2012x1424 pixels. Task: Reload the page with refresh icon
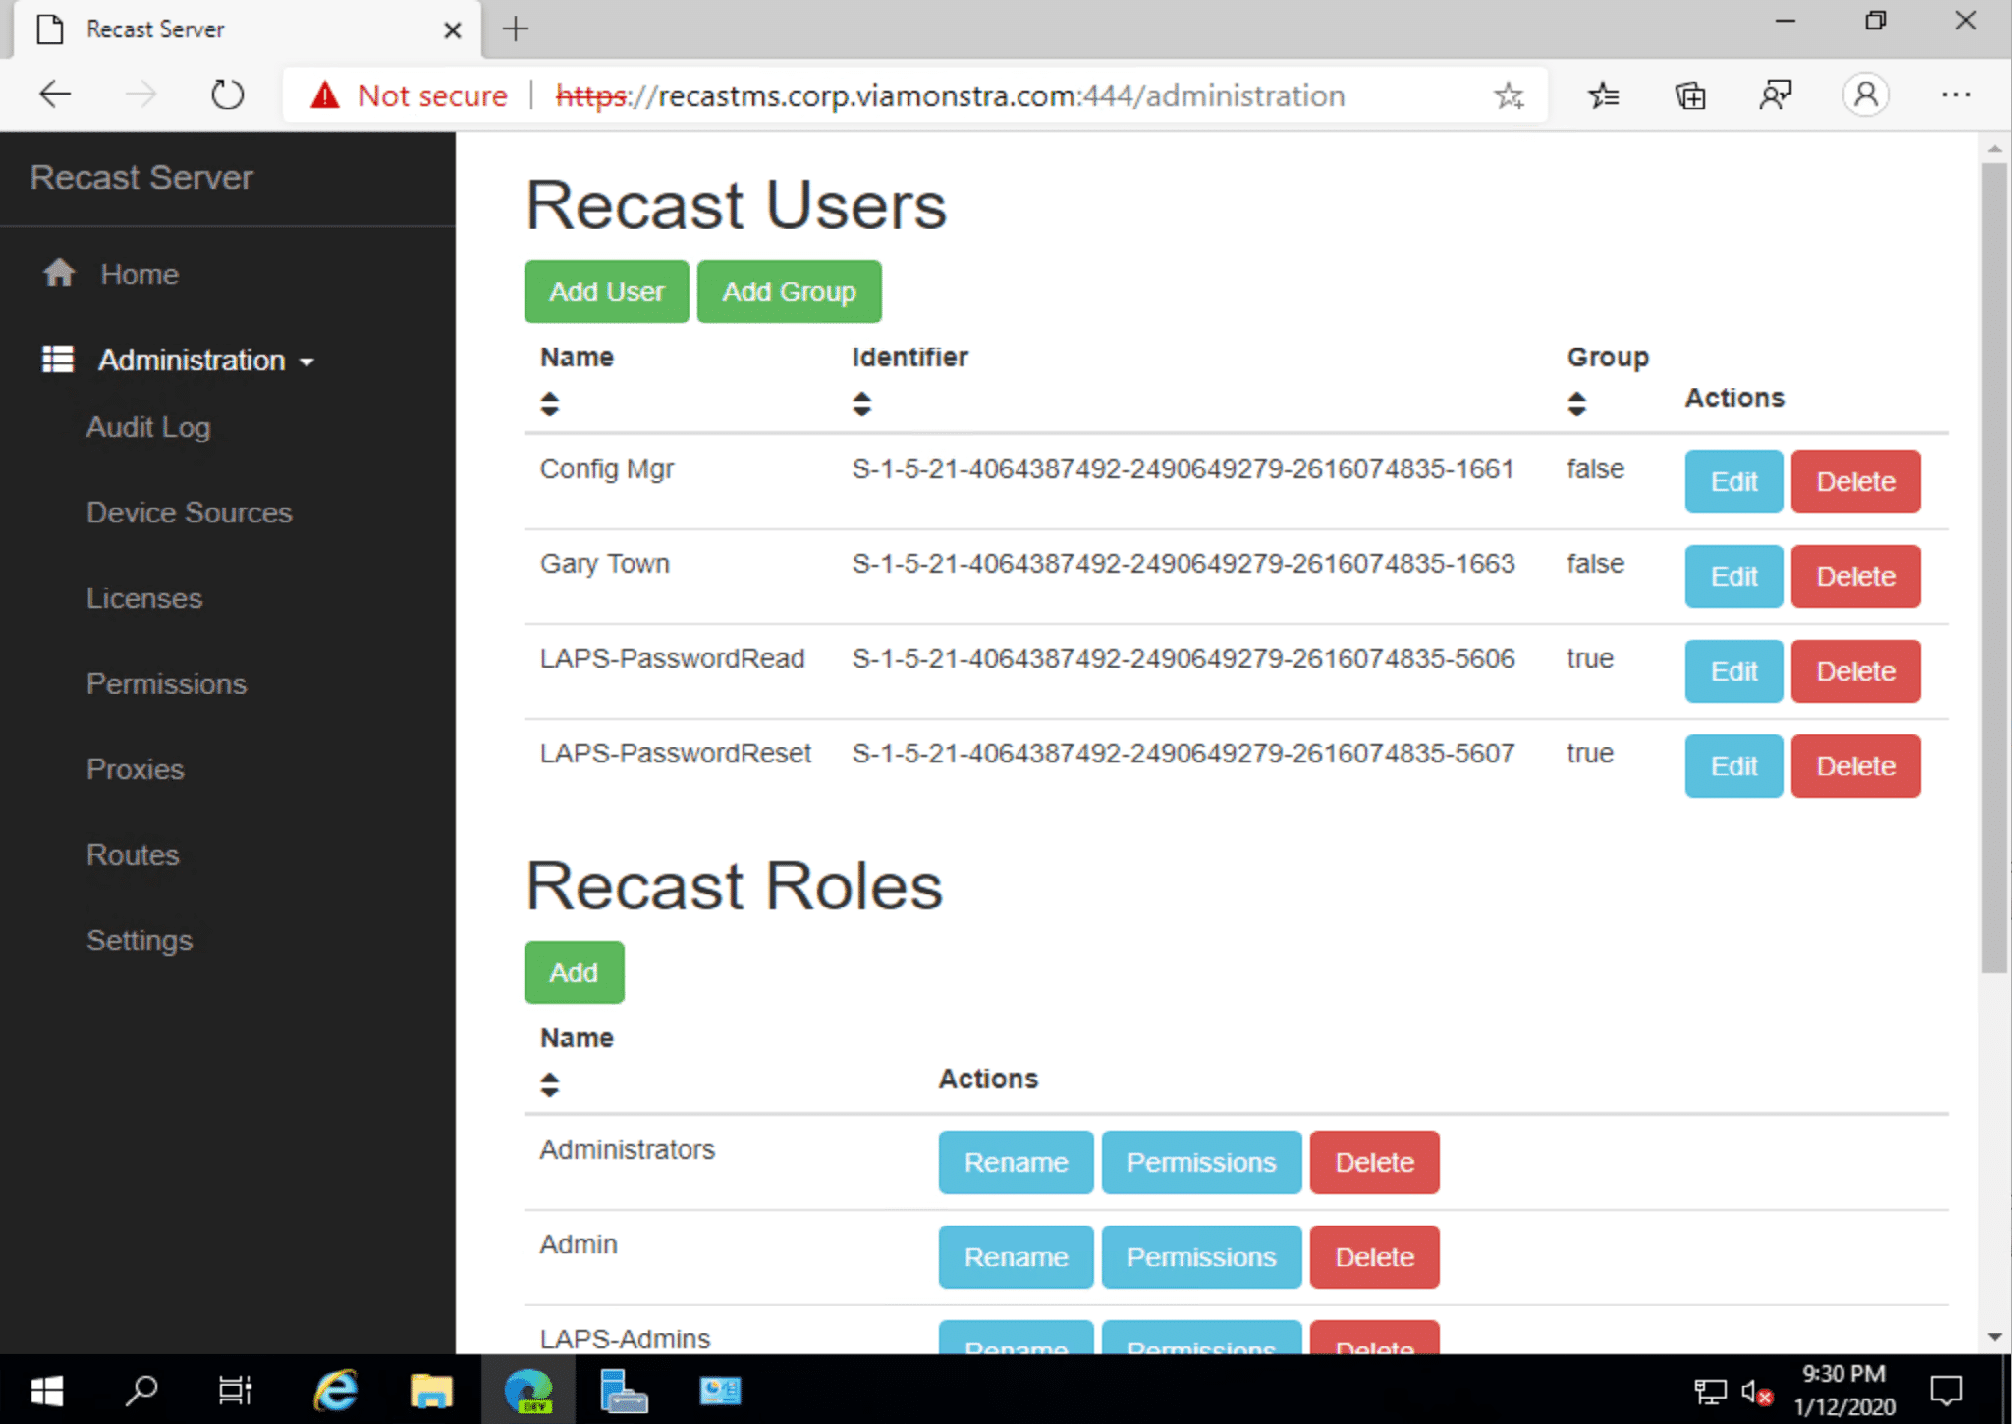coord(227,95)
